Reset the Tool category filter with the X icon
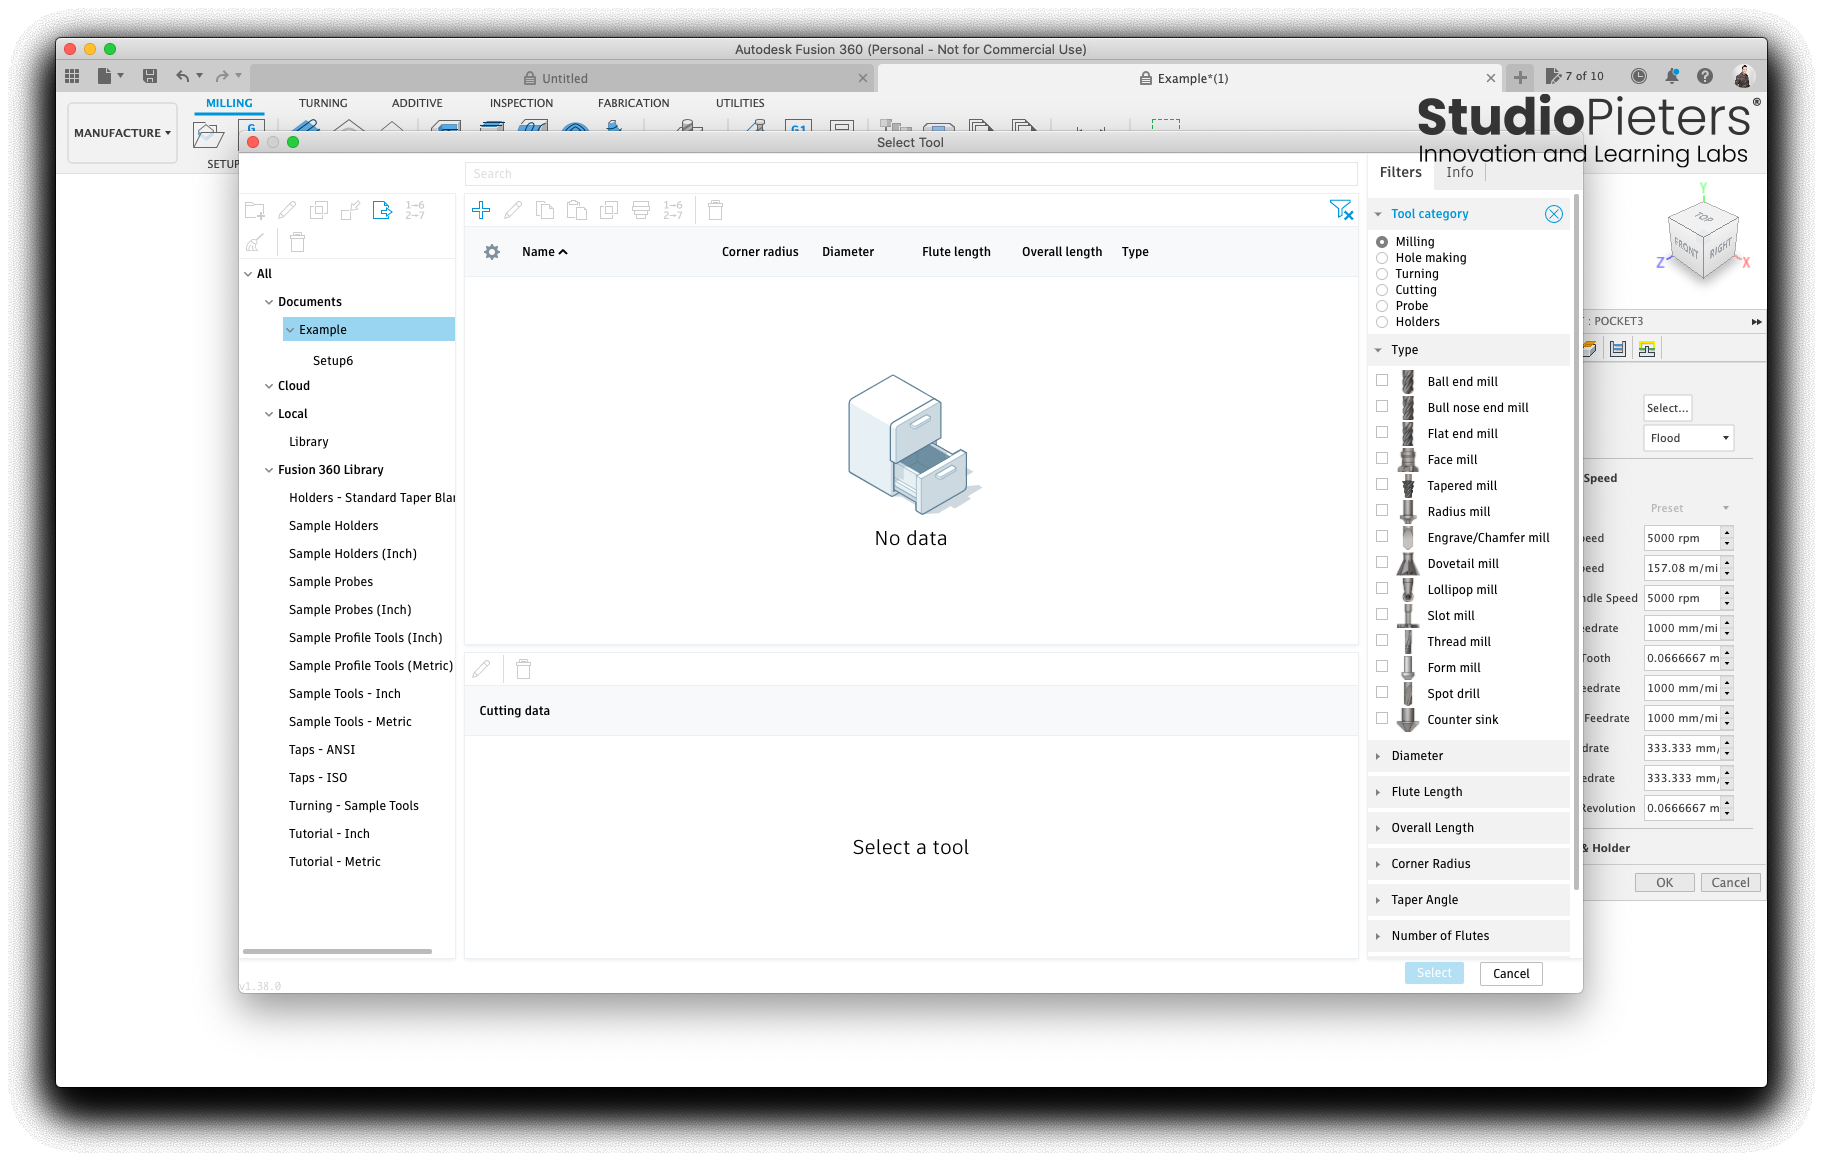This screenshot has height=1161, width=1823. 1554,214
